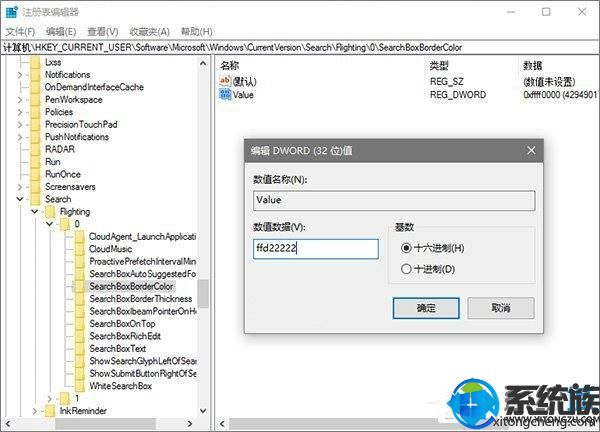This screenshot has height=432, width=600.
Task: Click the SearchBoxBorderThickness folder icon
Action: (x=80, y=299)
